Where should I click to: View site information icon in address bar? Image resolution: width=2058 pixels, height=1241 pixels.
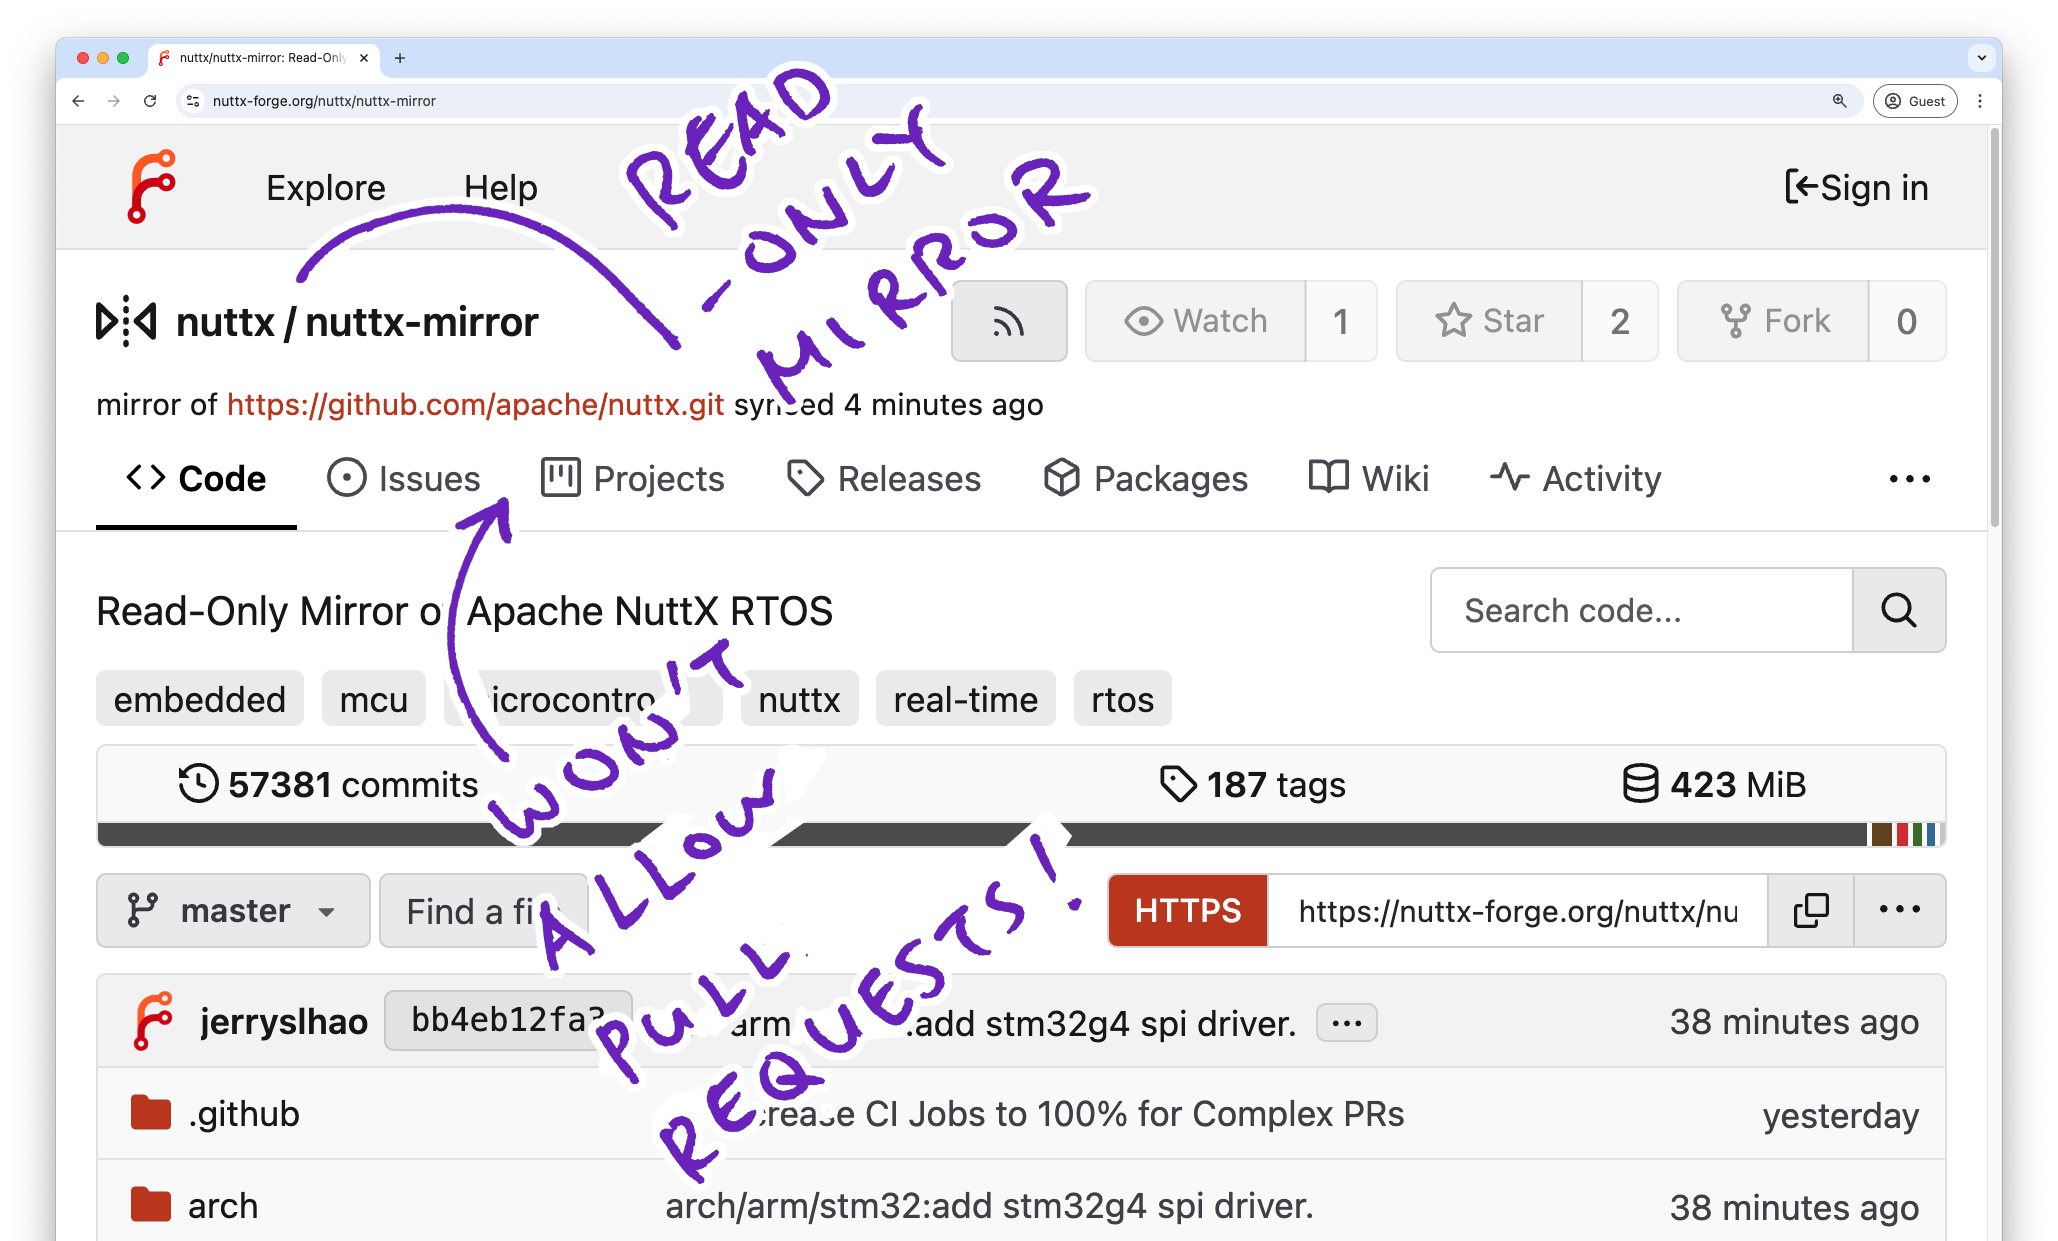194,101
